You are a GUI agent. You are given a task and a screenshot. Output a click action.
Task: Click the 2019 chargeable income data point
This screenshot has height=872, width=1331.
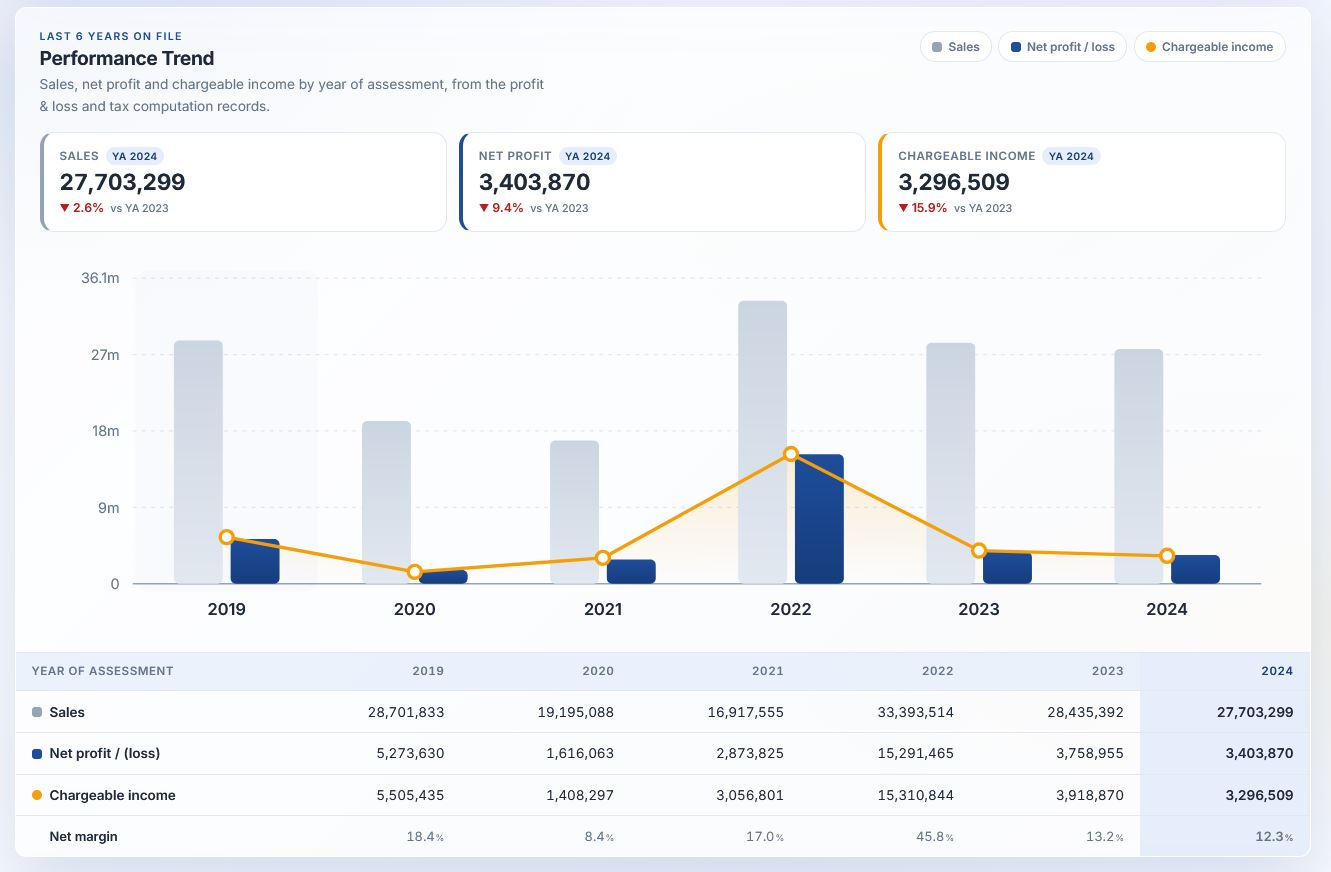pyautogui.click(x=227, y=538)
